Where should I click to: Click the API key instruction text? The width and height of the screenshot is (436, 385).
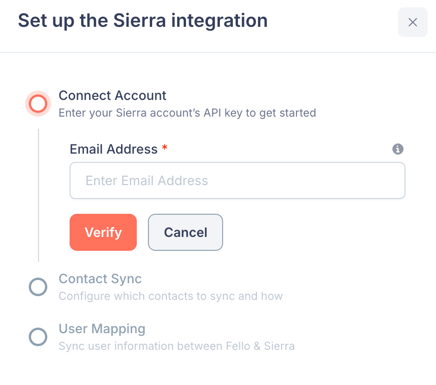click(187, 113)
